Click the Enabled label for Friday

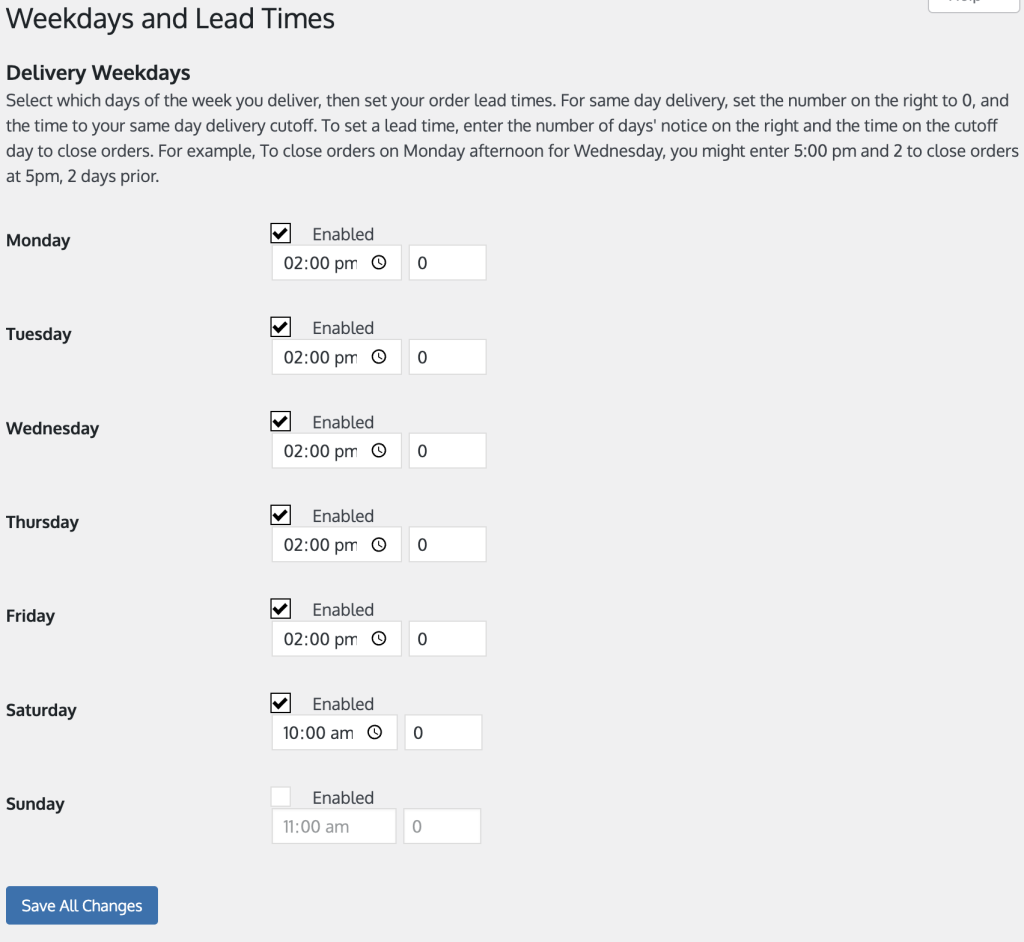(343, 609)
